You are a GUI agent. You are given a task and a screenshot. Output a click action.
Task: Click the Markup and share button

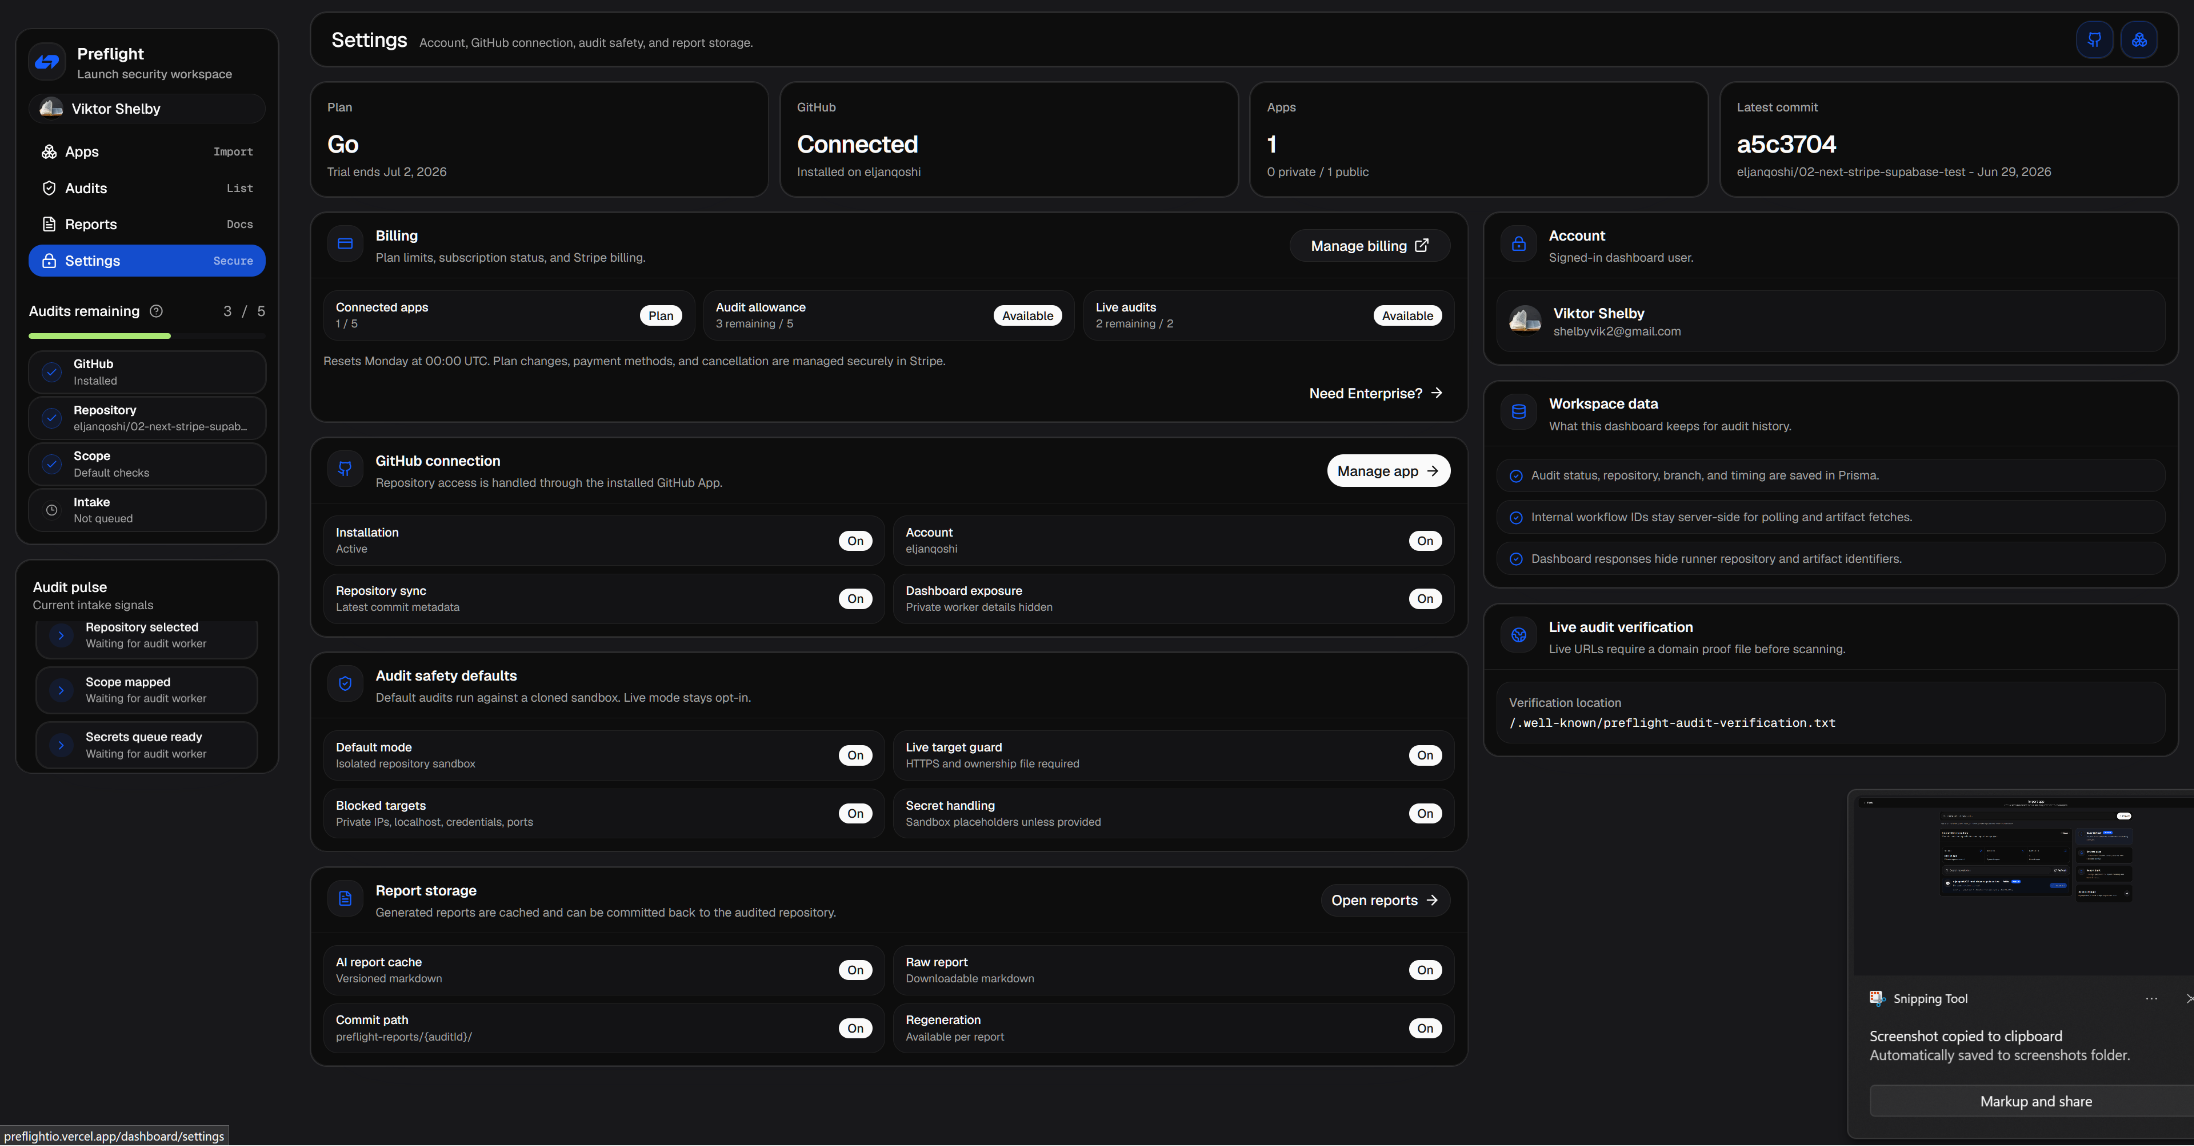[2034, 1101]
